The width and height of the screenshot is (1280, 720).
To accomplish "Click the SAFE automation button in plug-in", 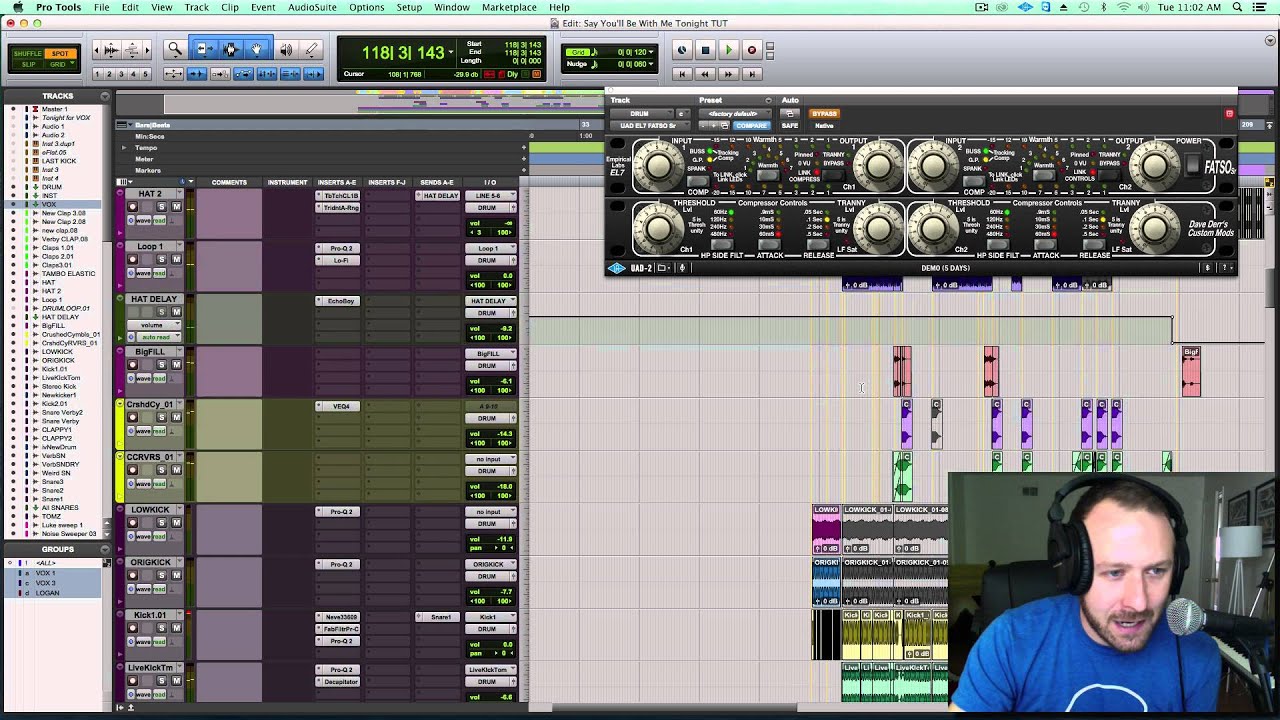I will pos(790,126).
